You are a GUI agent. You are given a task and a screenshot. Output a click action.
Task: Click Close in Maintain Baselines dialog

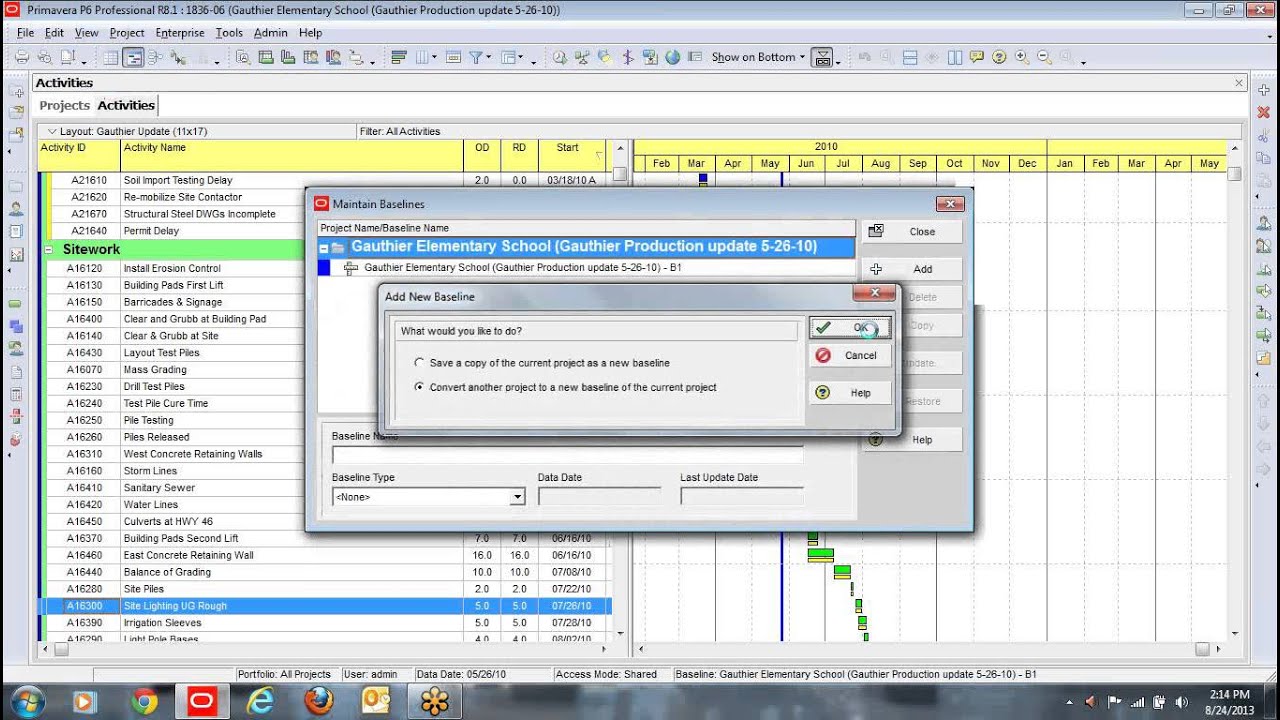click(912, 231)
